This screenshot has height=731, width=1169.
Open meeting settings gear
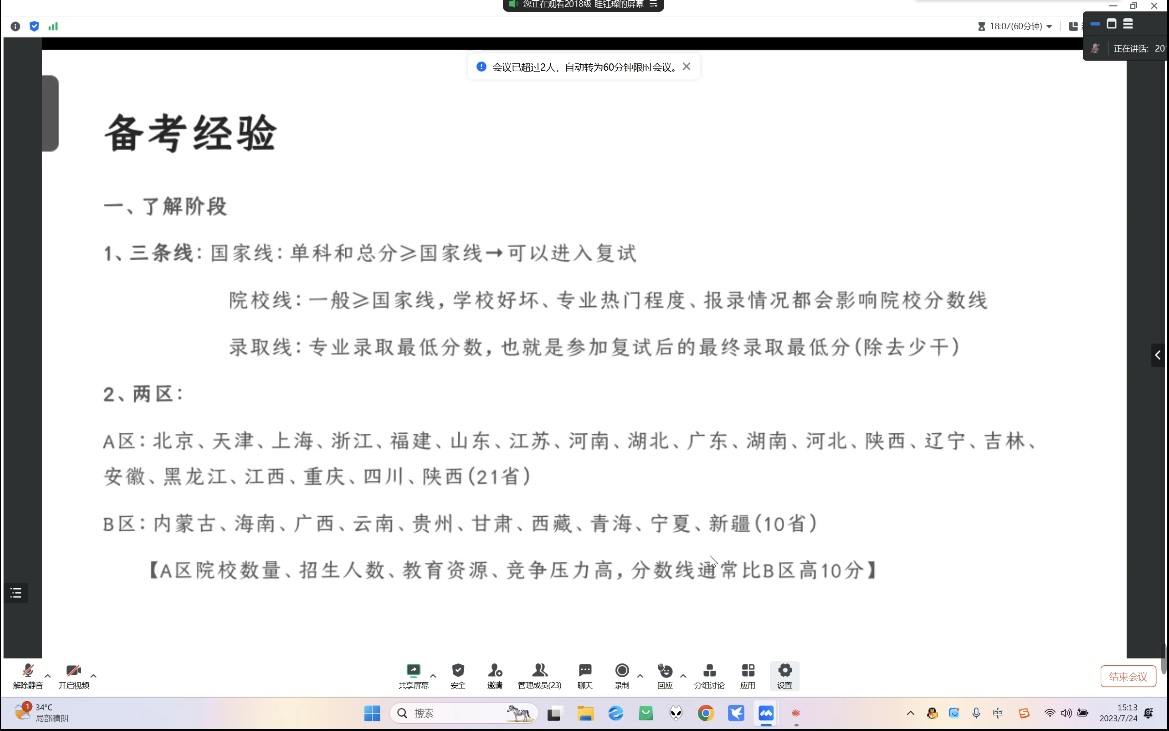(785, 673)
